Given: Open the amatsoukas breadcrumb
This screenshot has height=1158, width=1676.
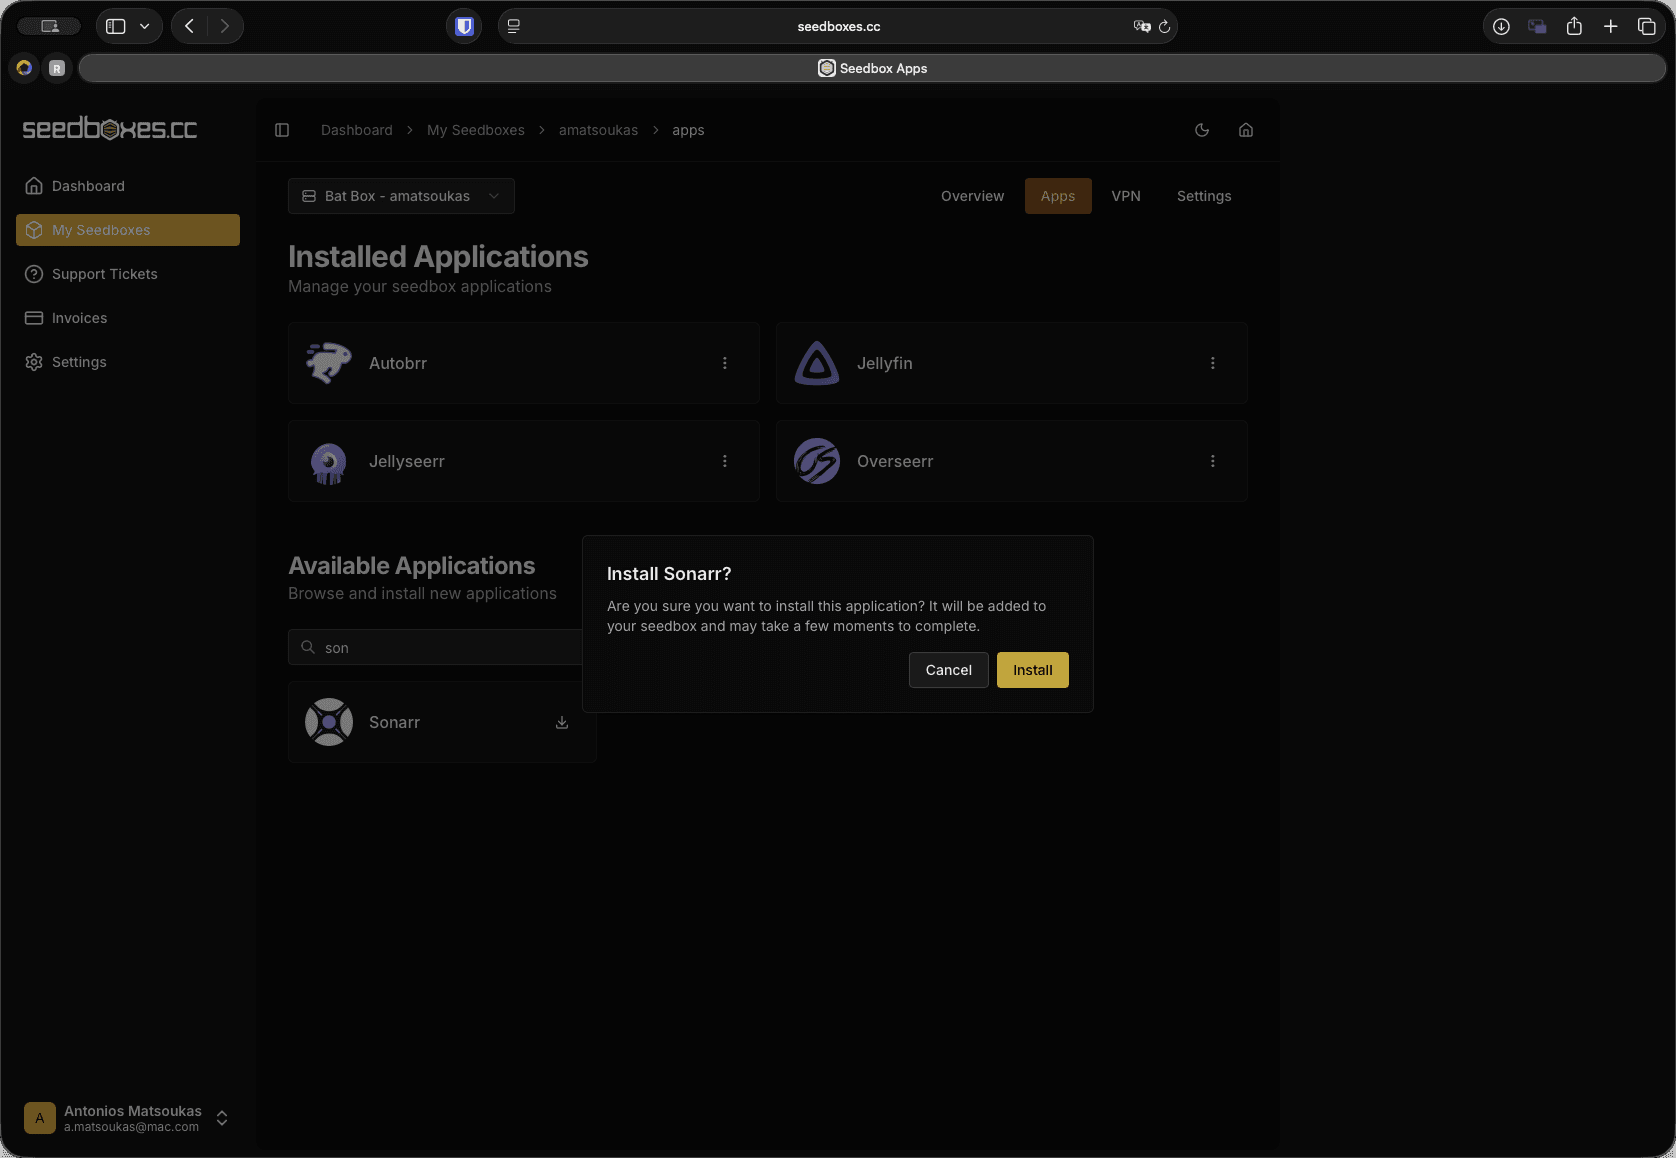Looking at the screenshot, I should coord(598,130).
